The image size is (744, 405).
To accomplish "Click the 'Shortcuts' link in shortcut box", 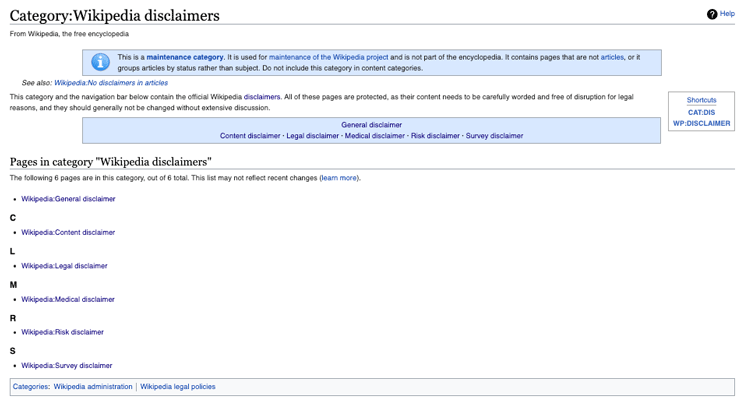I will pyautogui.click(x=701, y=100).
